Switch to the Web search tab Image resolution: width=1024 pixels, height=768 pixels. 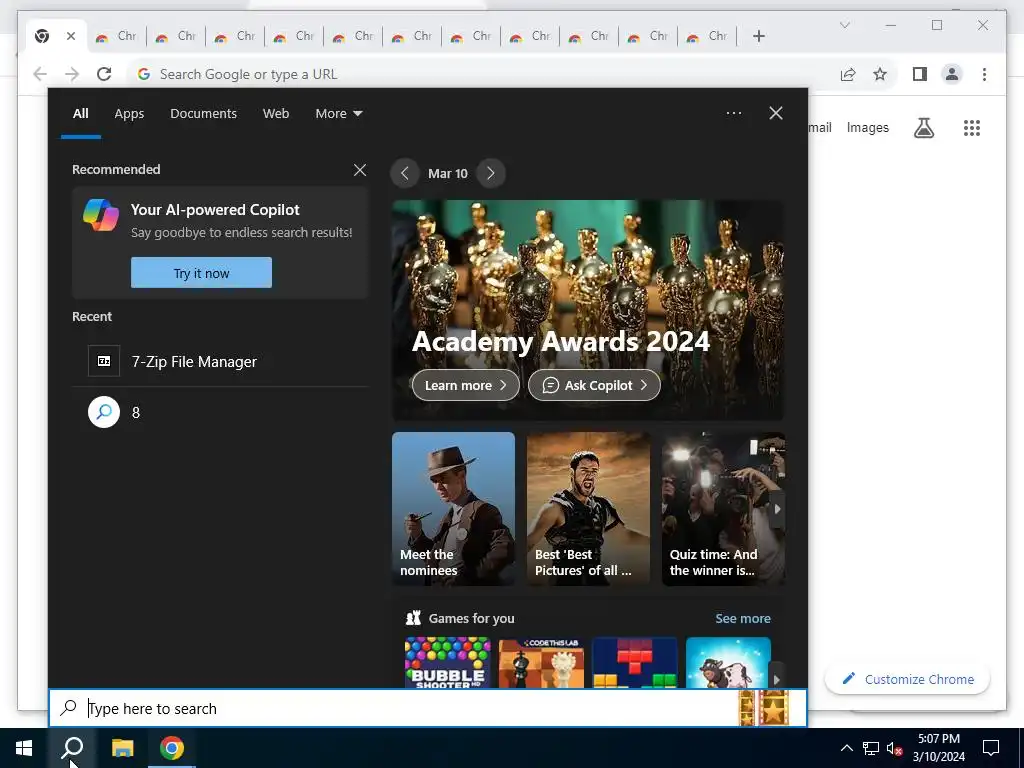coord(276,113)
